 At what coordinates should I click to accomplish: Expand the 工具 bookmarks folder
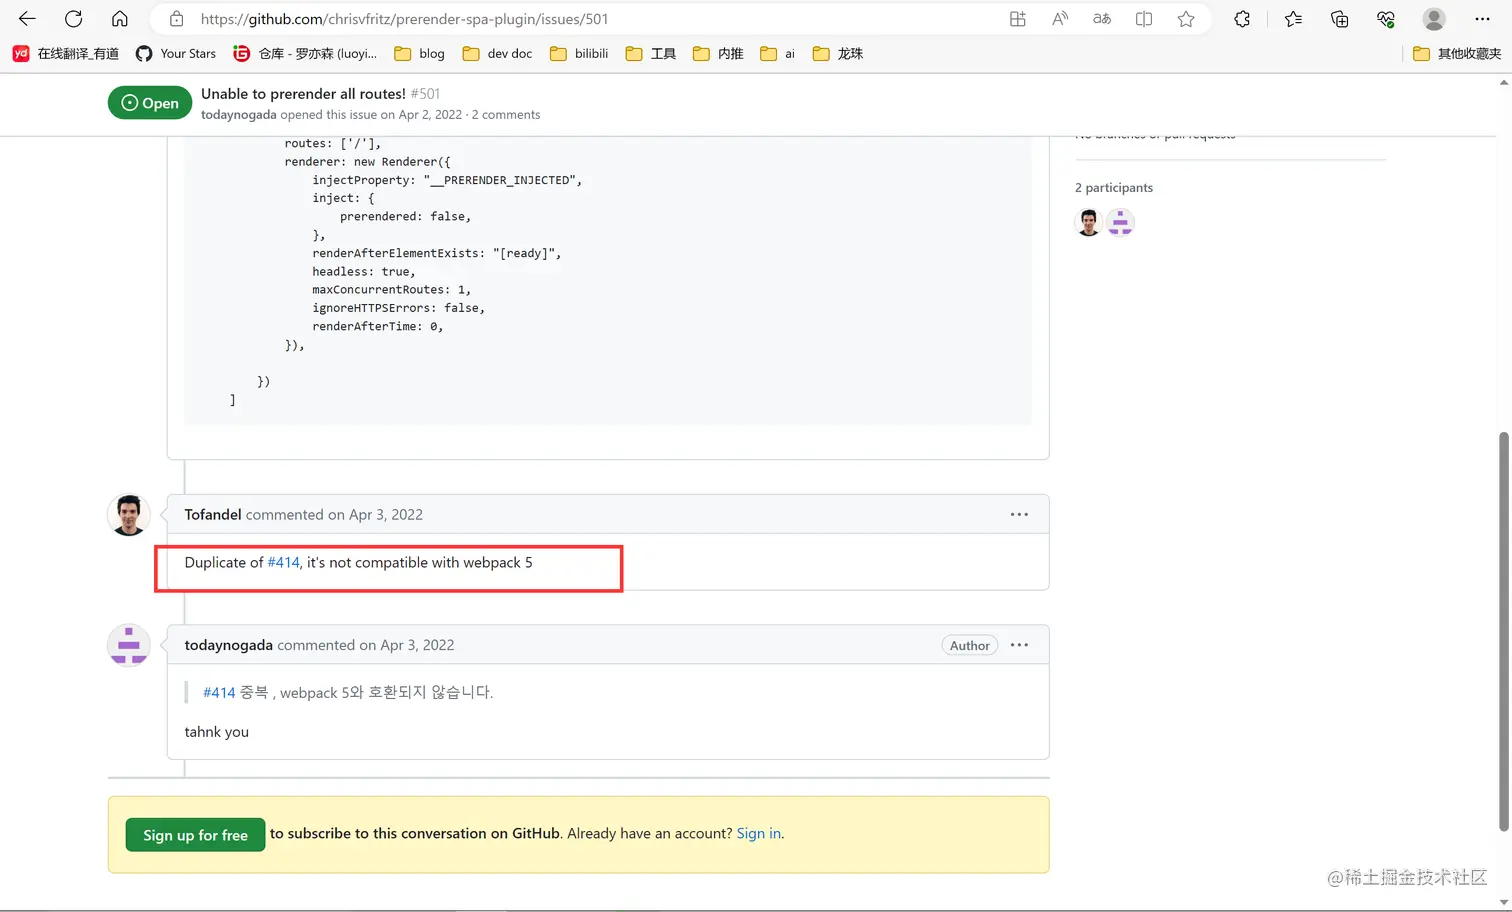pos(651,54)
